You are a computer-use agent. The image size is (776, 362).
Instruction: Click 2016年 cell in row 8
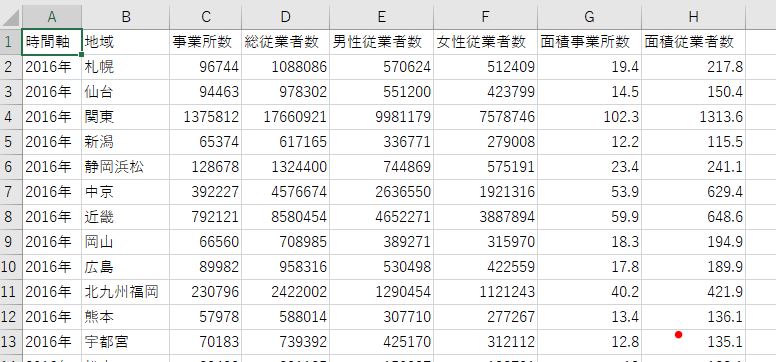pos(52,217)
